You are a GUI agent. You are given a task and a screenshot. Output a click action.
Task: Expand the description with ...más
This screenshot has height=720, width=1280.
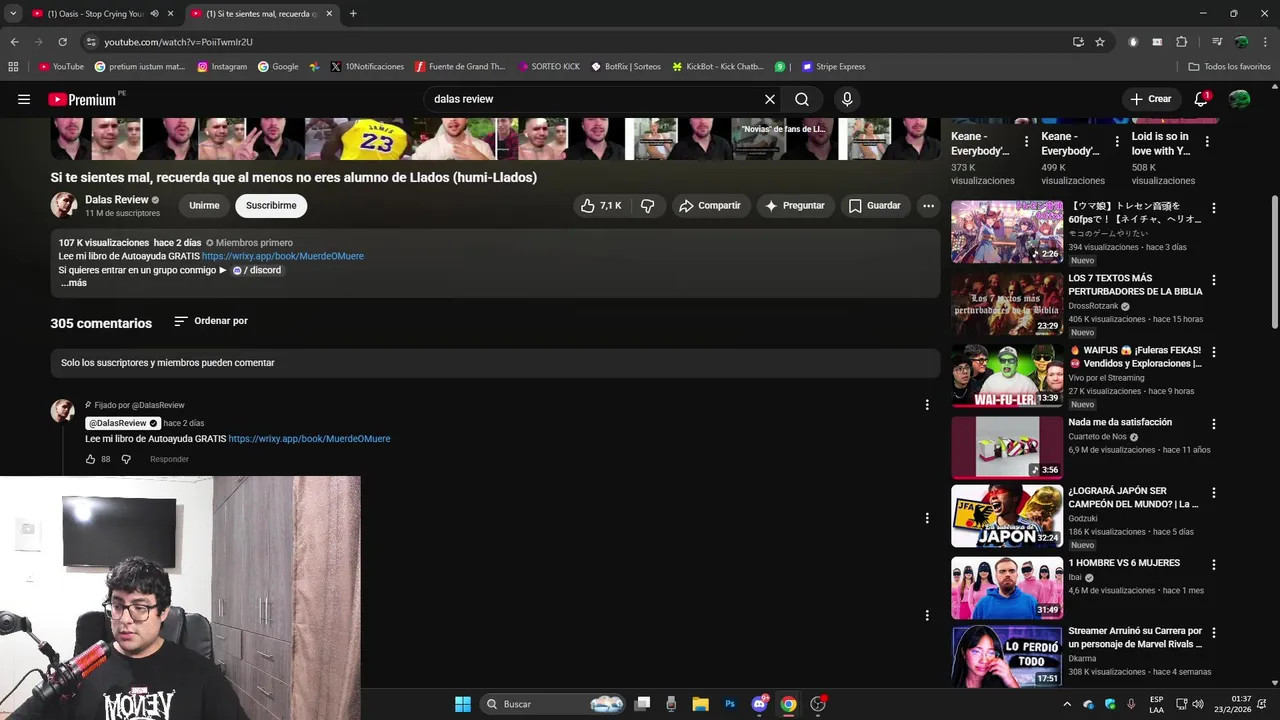tap(74, 283)
